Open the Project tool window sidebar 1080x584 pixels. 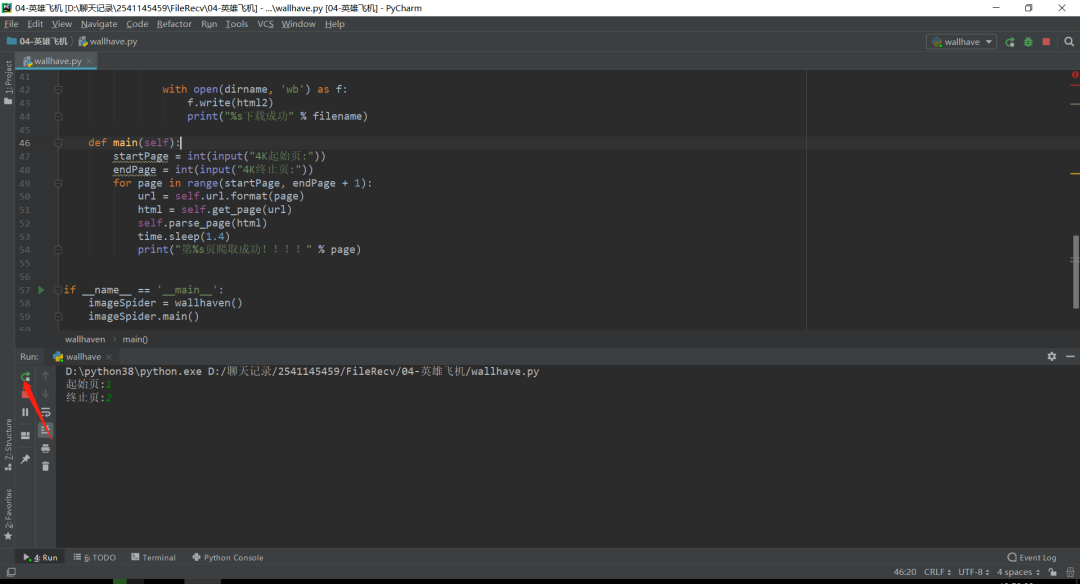click(8, 82)
